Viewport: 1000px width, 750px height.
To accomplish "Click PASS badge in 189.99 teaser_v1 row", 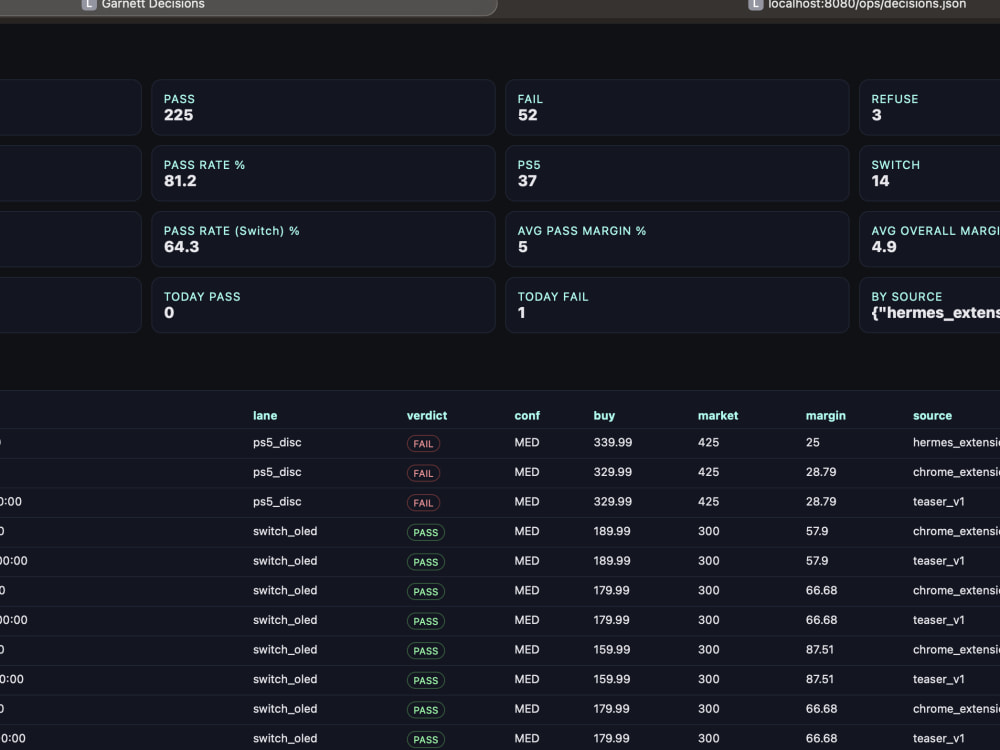I will 425,562.
